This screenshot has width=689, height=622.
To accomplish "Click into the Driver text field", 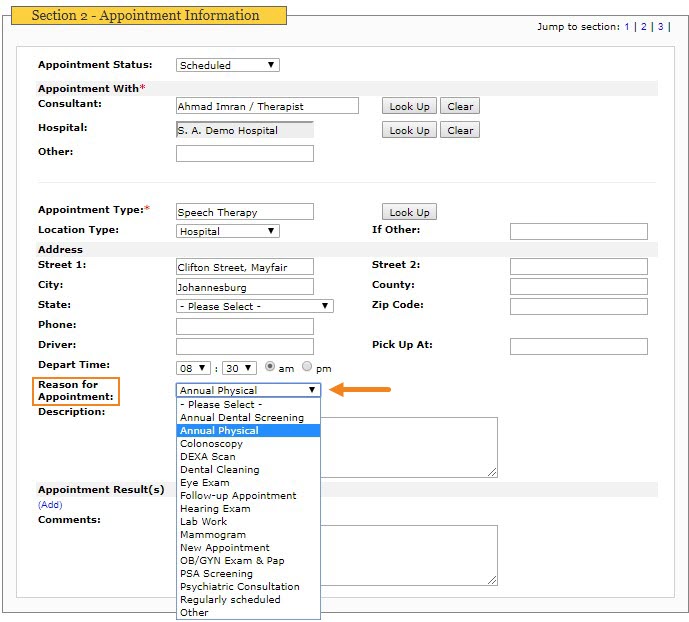I will click(245, 346).
